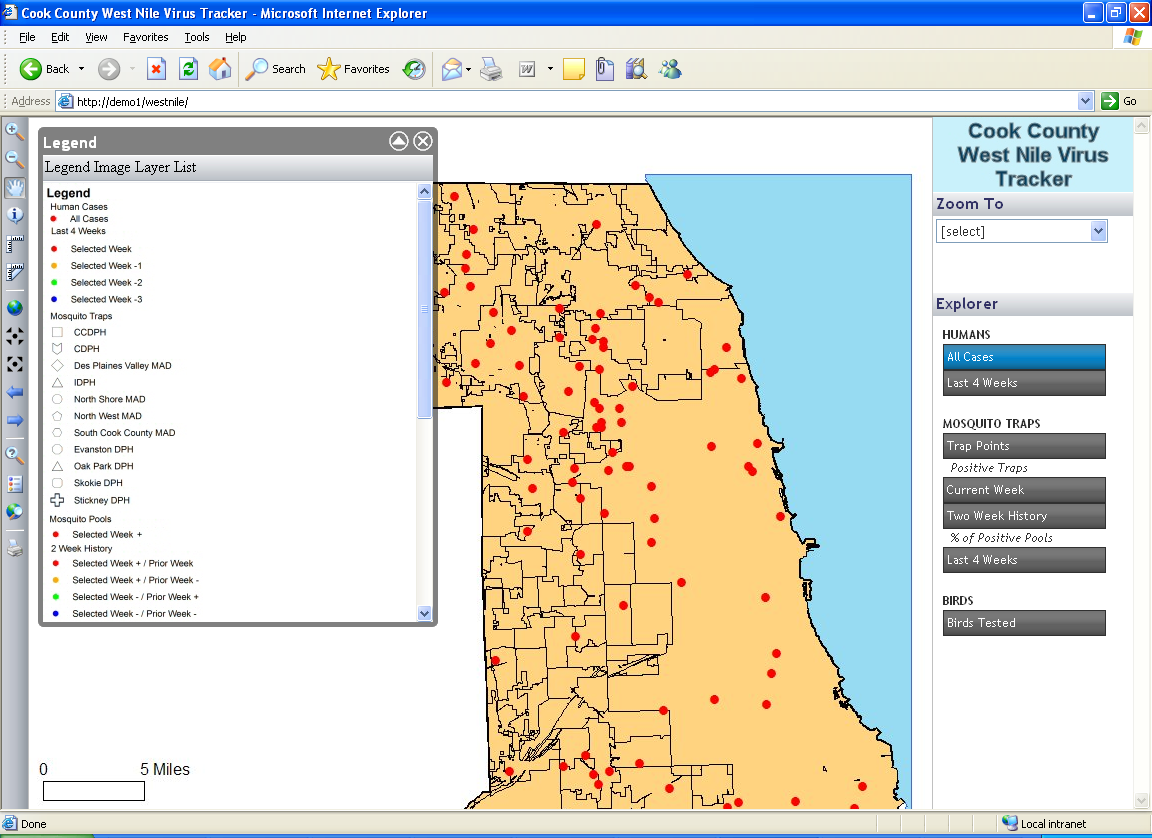Select the Zoom Out map tool
This screenshot has height=838, width=1152.
coord(15,159)
